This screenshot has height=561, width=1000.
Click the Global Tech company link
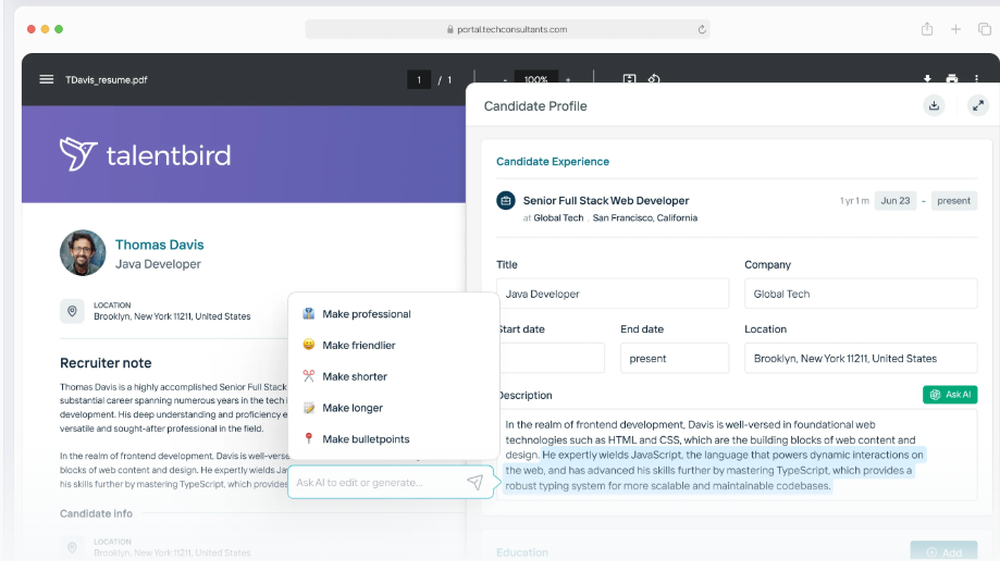pyautogui.click(x=558, y=218)
